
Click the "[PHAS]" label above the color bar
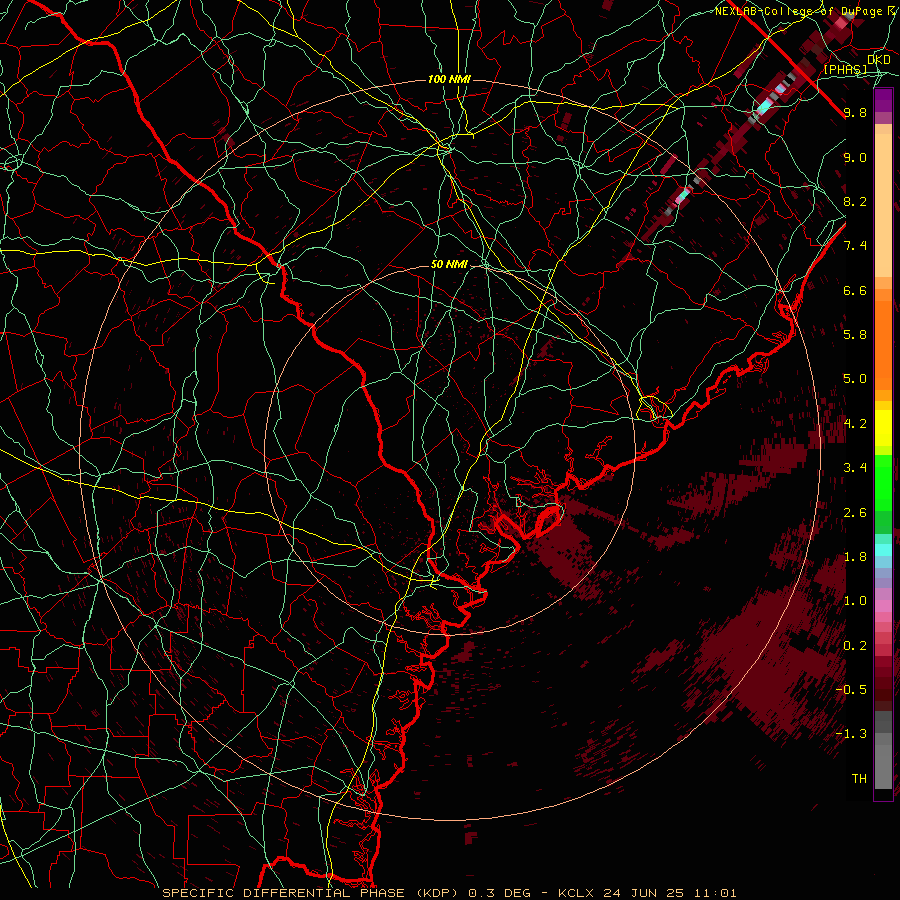pyautogui.click(x=845, y=69)
